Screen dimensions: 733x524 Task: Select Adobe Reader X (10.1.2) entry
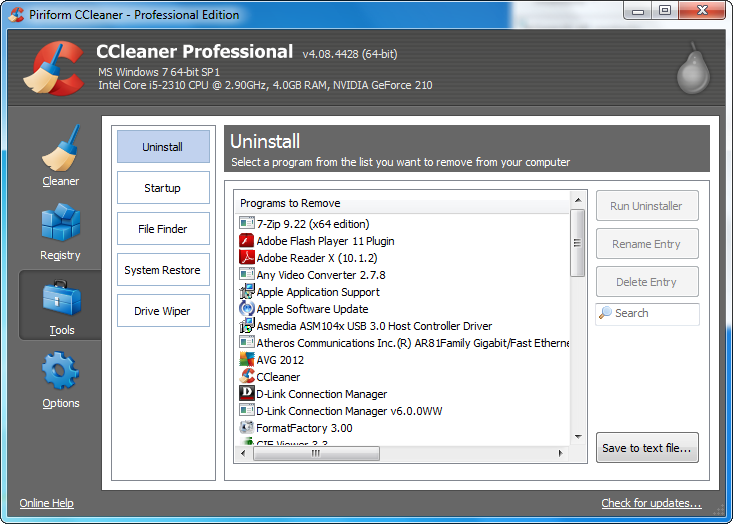(x=317, y=258)
